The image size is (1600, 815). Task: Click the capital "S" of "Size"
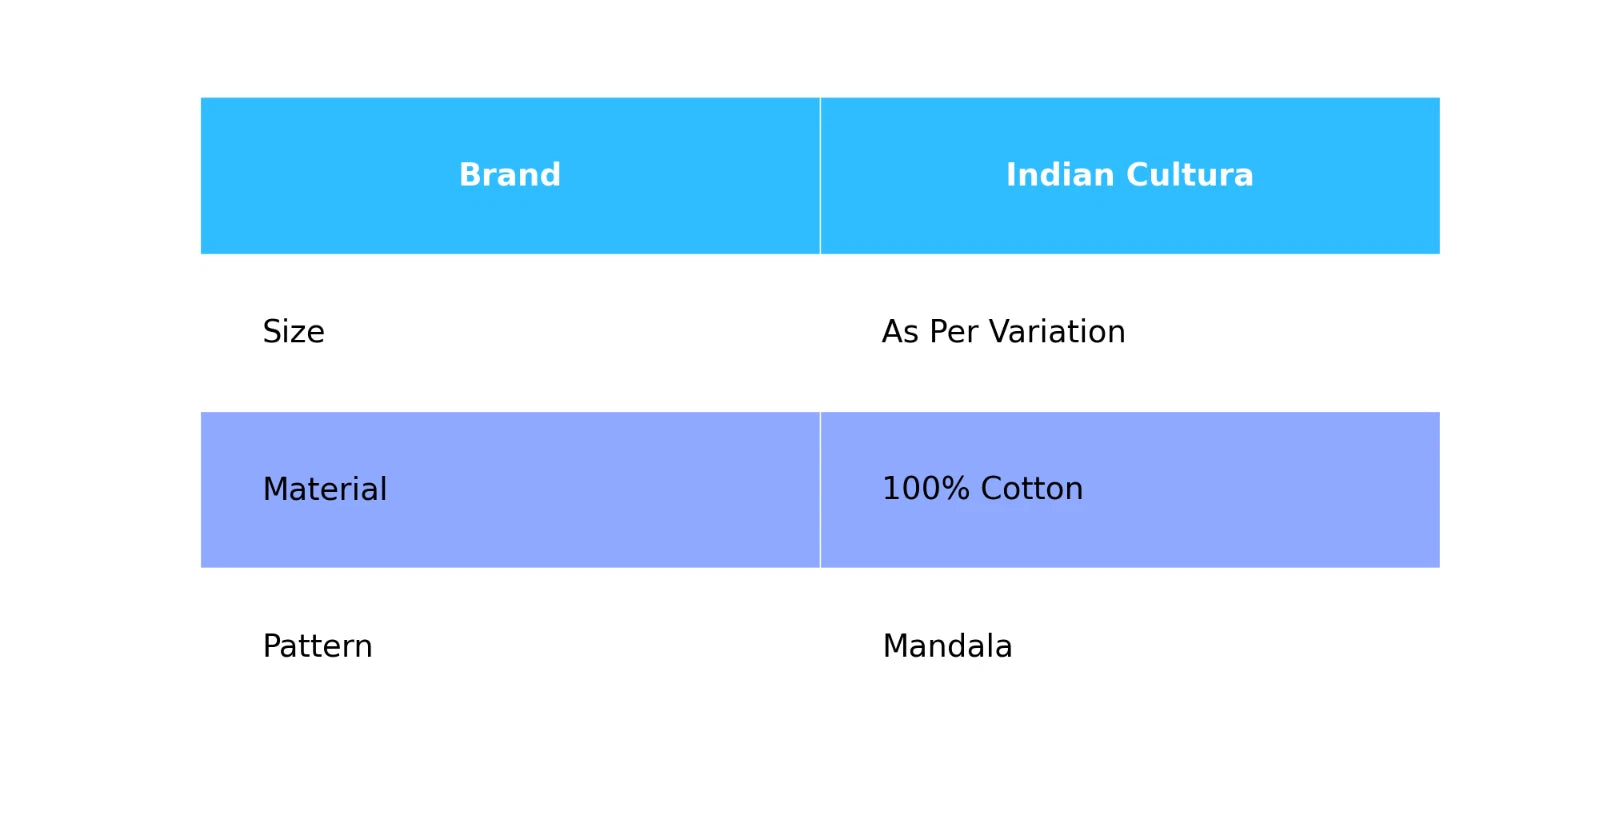272,332
